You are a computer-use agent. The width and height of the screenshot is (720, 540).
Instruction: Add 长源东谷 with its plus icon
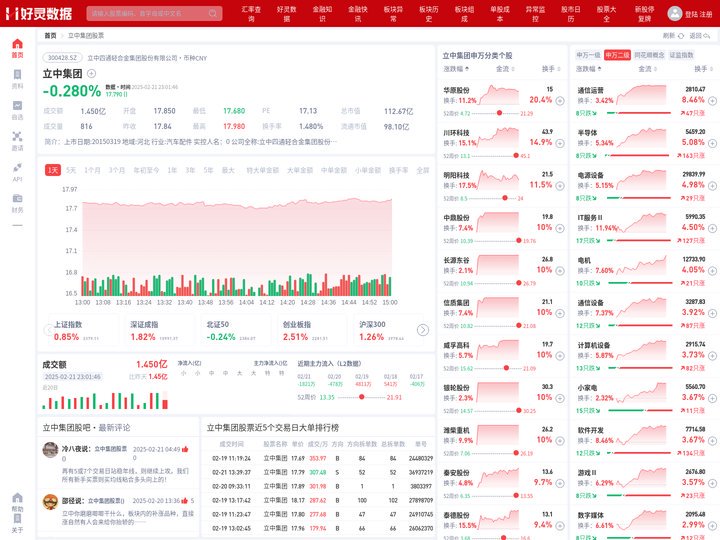560,271
